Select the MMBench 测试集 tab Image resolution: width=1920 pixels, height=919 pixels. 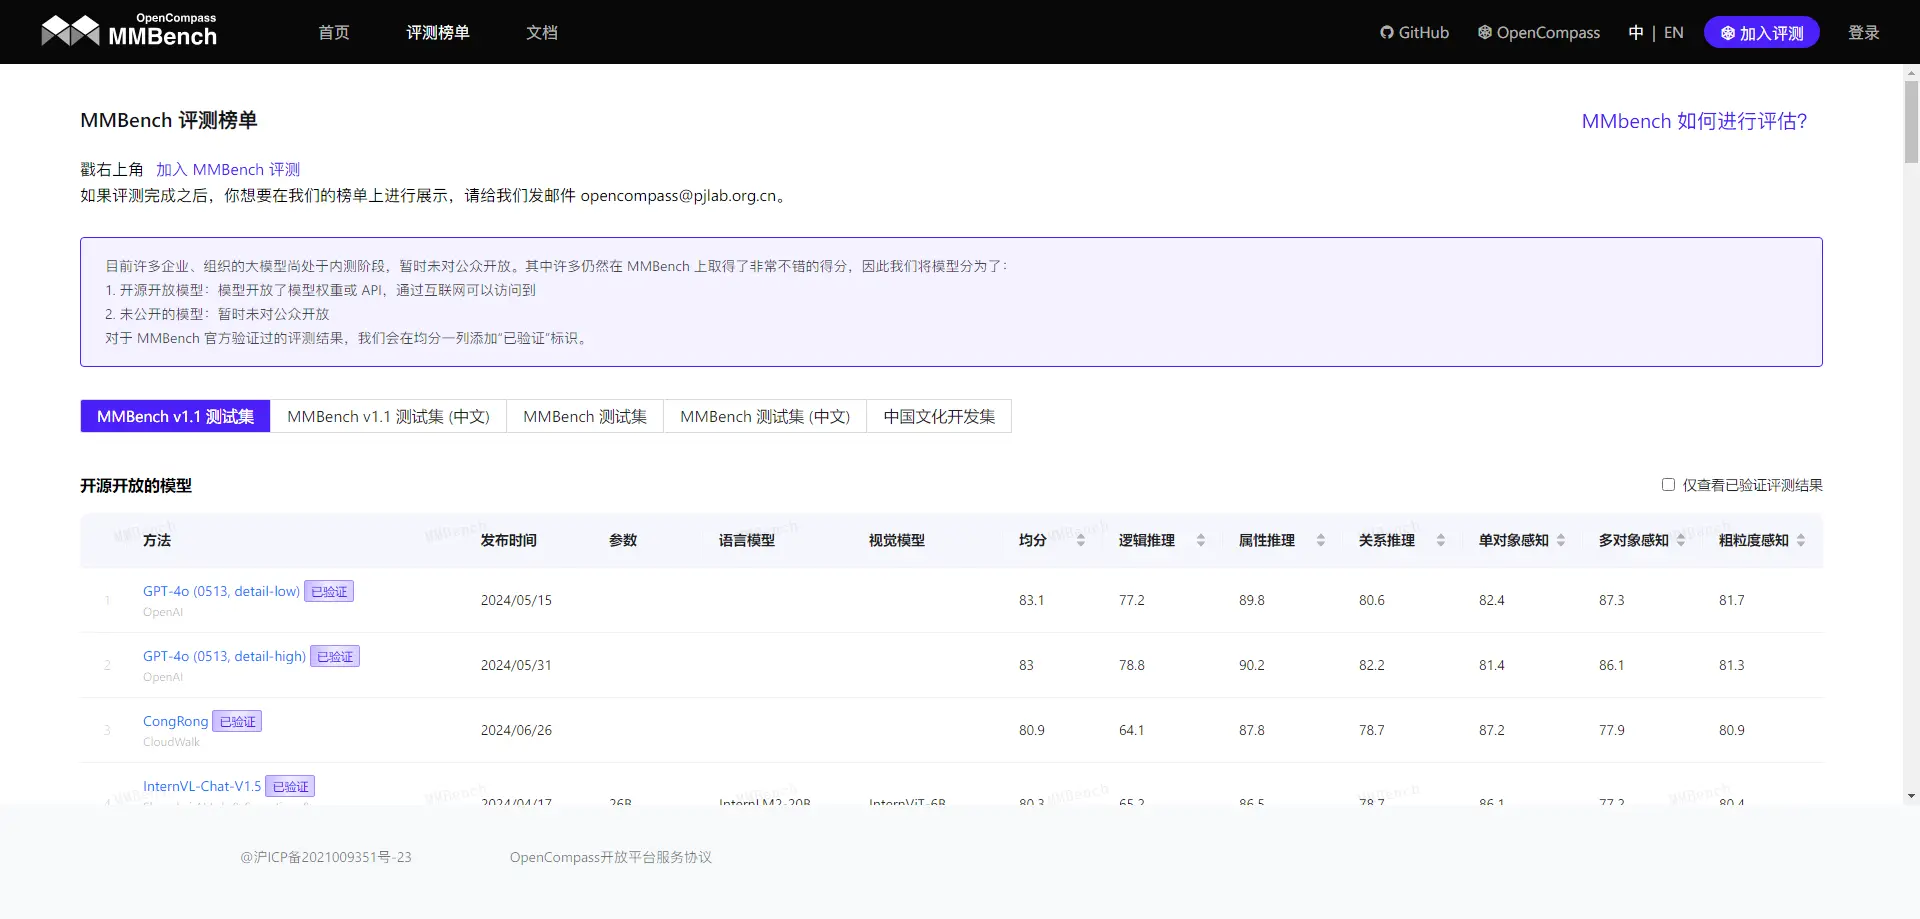coord(585,416)
